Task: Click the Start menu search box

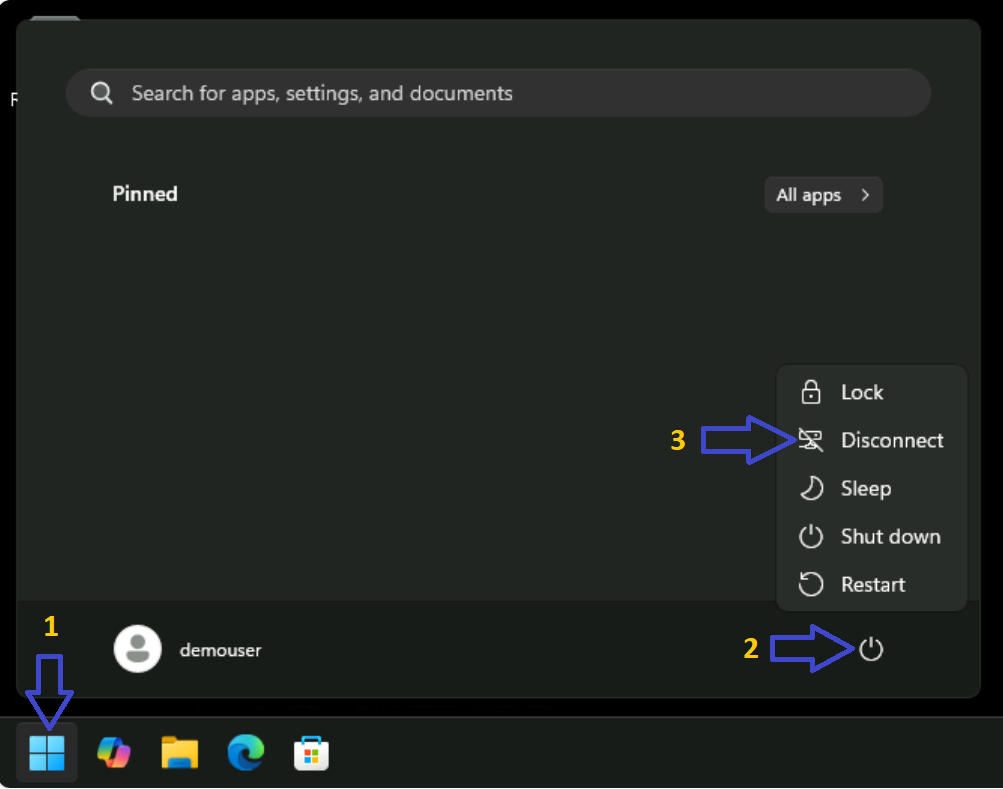Action: 498,94
